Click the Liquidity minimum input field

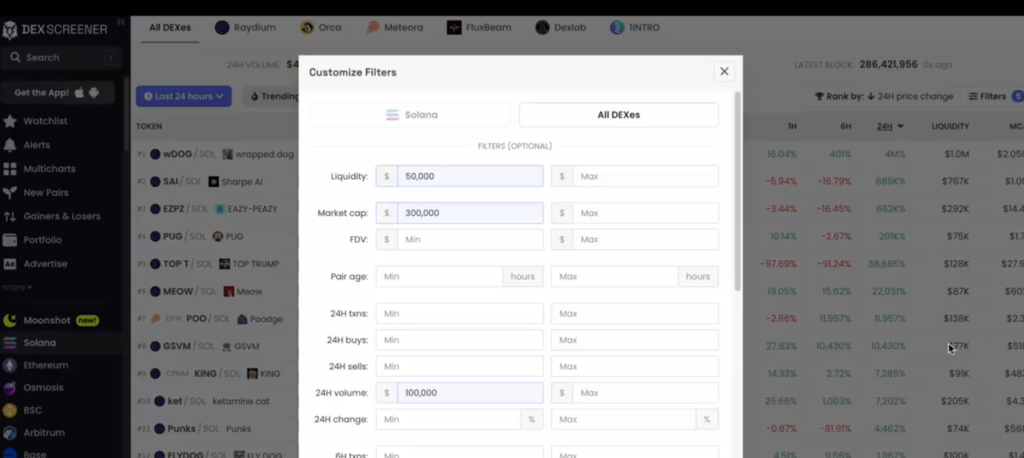coord(469,176)
